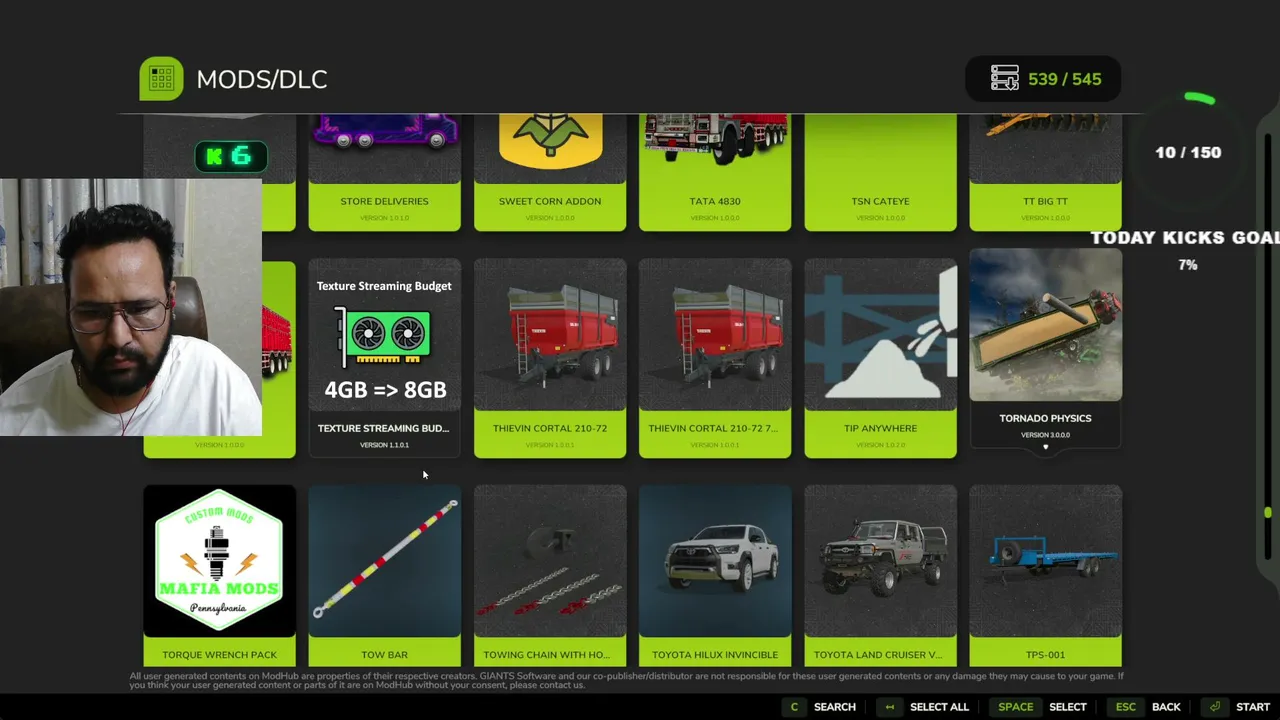The width and height of the screenshot is (1280, 720).
Task: Click the green graphics card icon
Action: [x=384, y=335]
